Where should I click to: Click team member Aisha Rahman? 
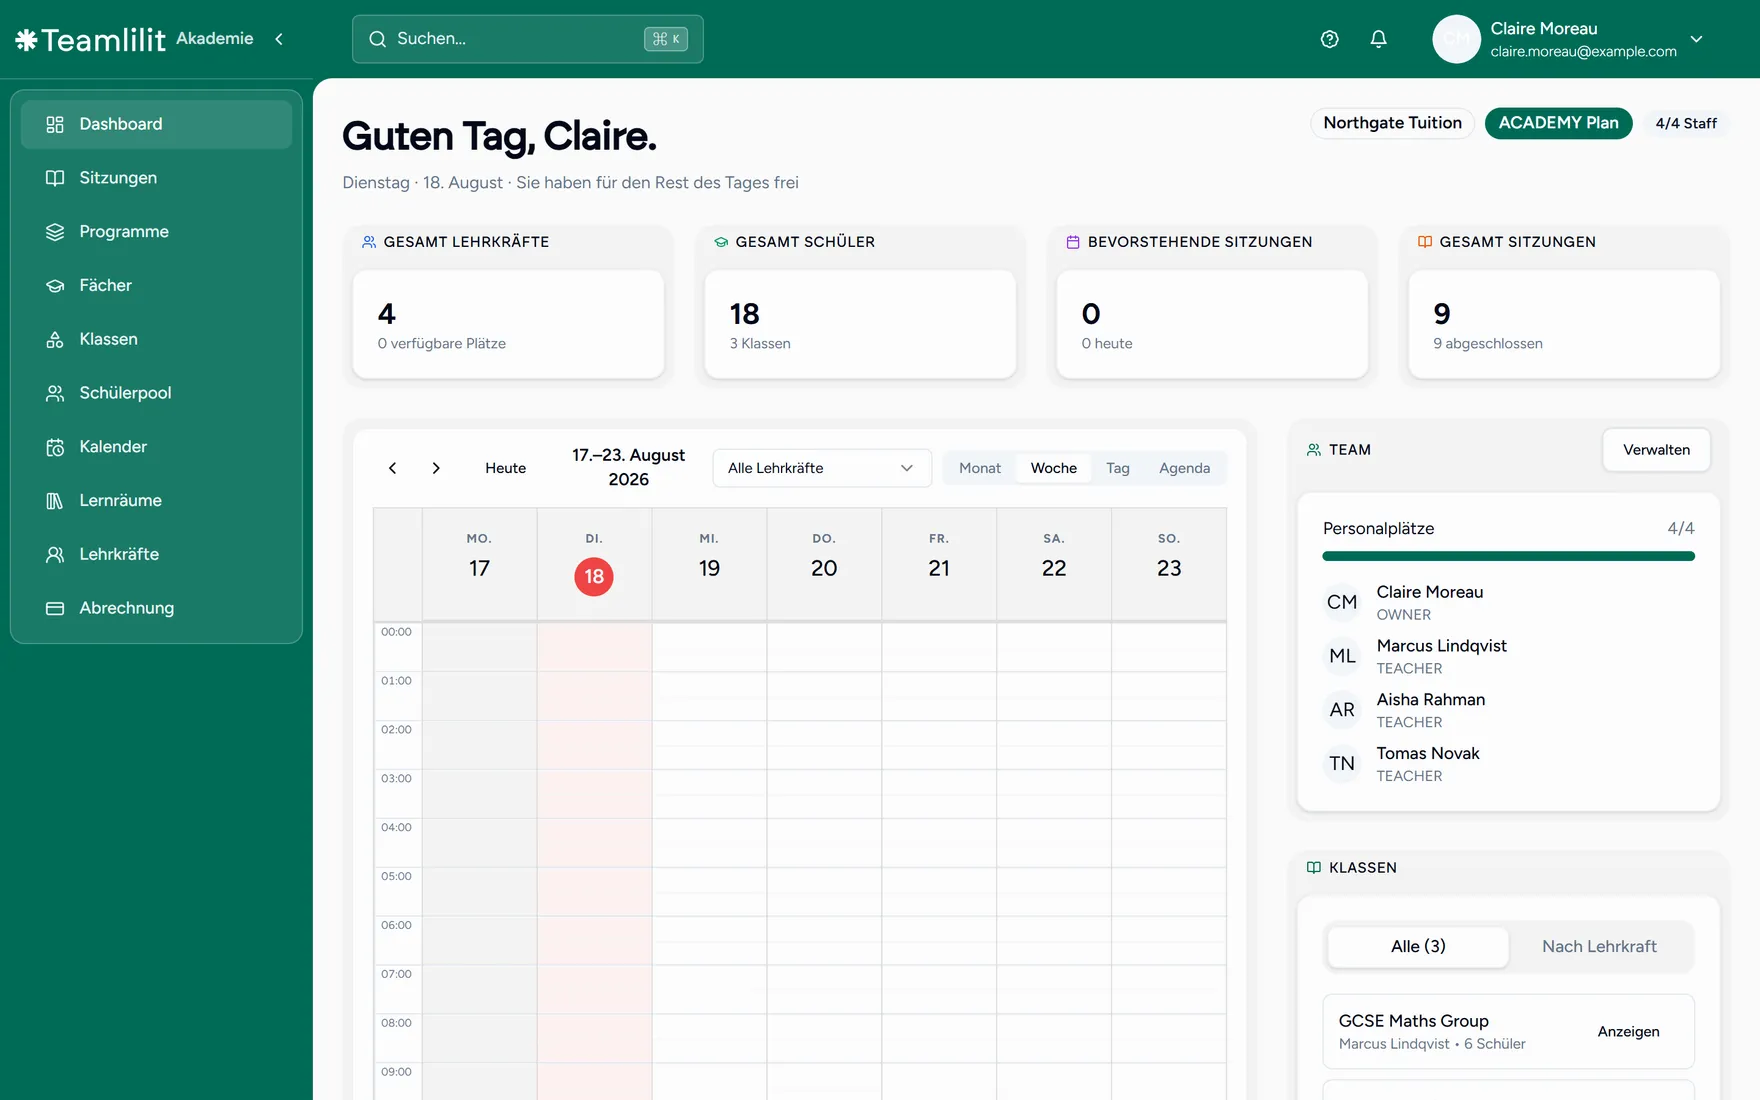click(1508, 711)
